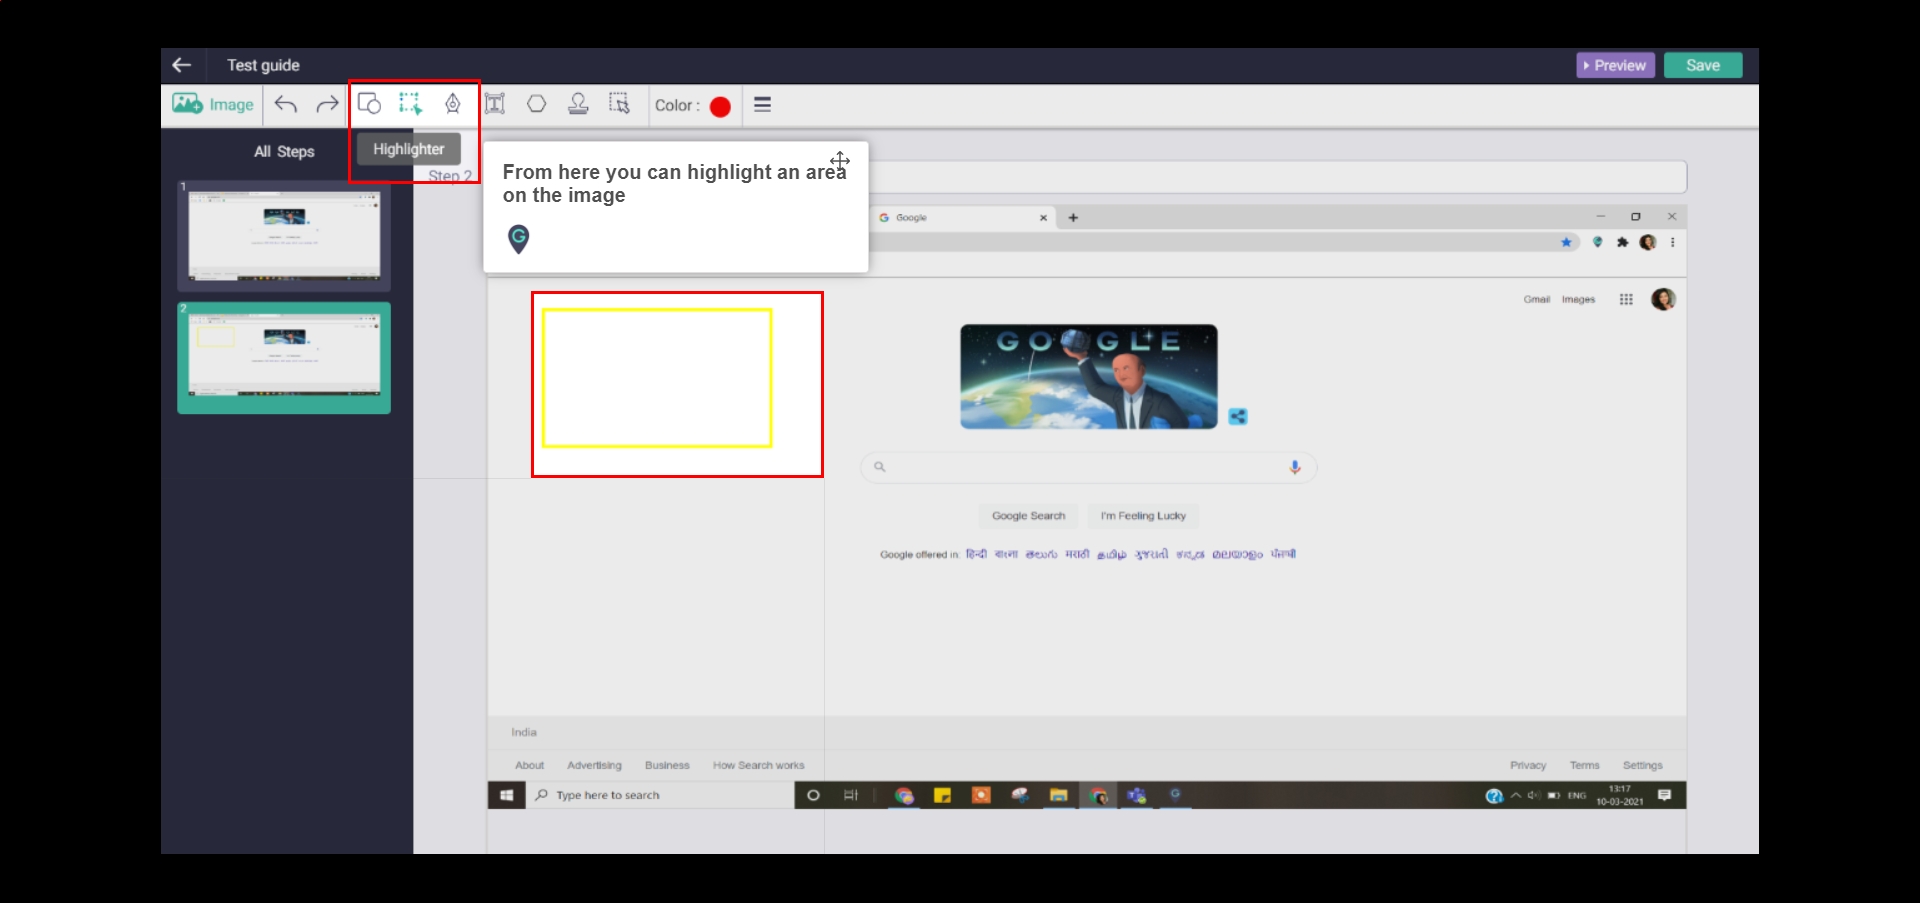Open the Images link
This screenshot has height=903, width=1920.
(1578, 299)
